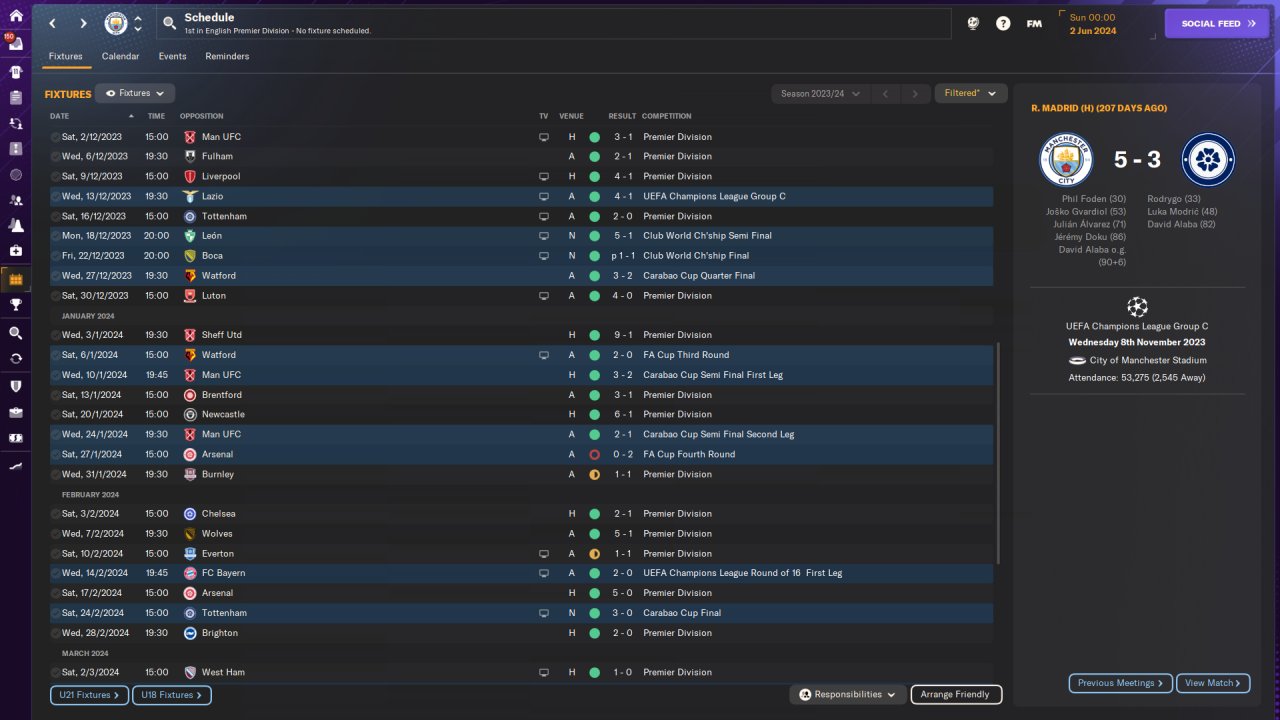Viewport: 1280px width, 720px height.
Task: Open the Finances money icon in the sidebar
Action: [15, 438]
